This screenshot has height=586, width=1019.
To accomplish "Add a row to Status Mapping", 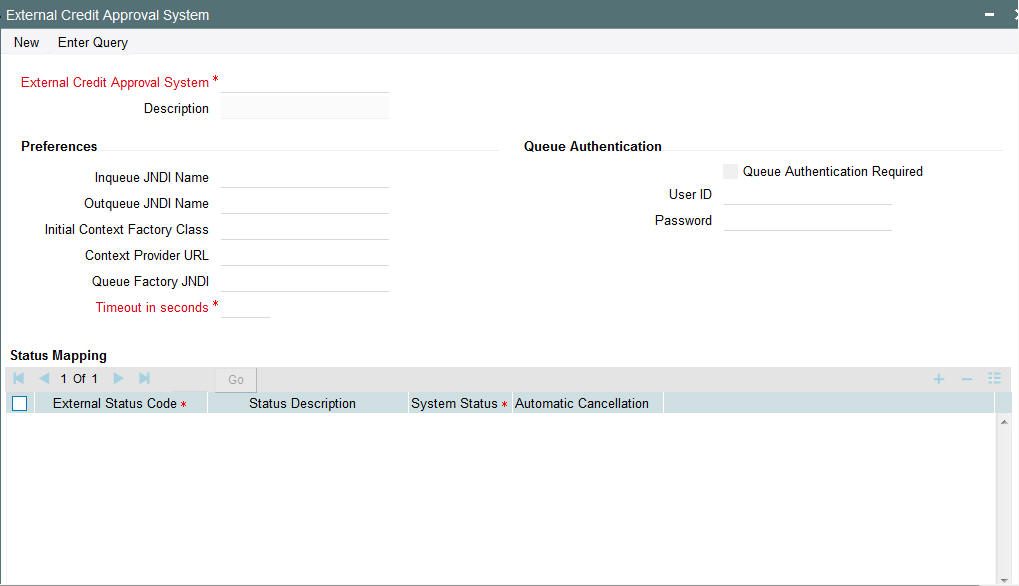I will 938,379.
